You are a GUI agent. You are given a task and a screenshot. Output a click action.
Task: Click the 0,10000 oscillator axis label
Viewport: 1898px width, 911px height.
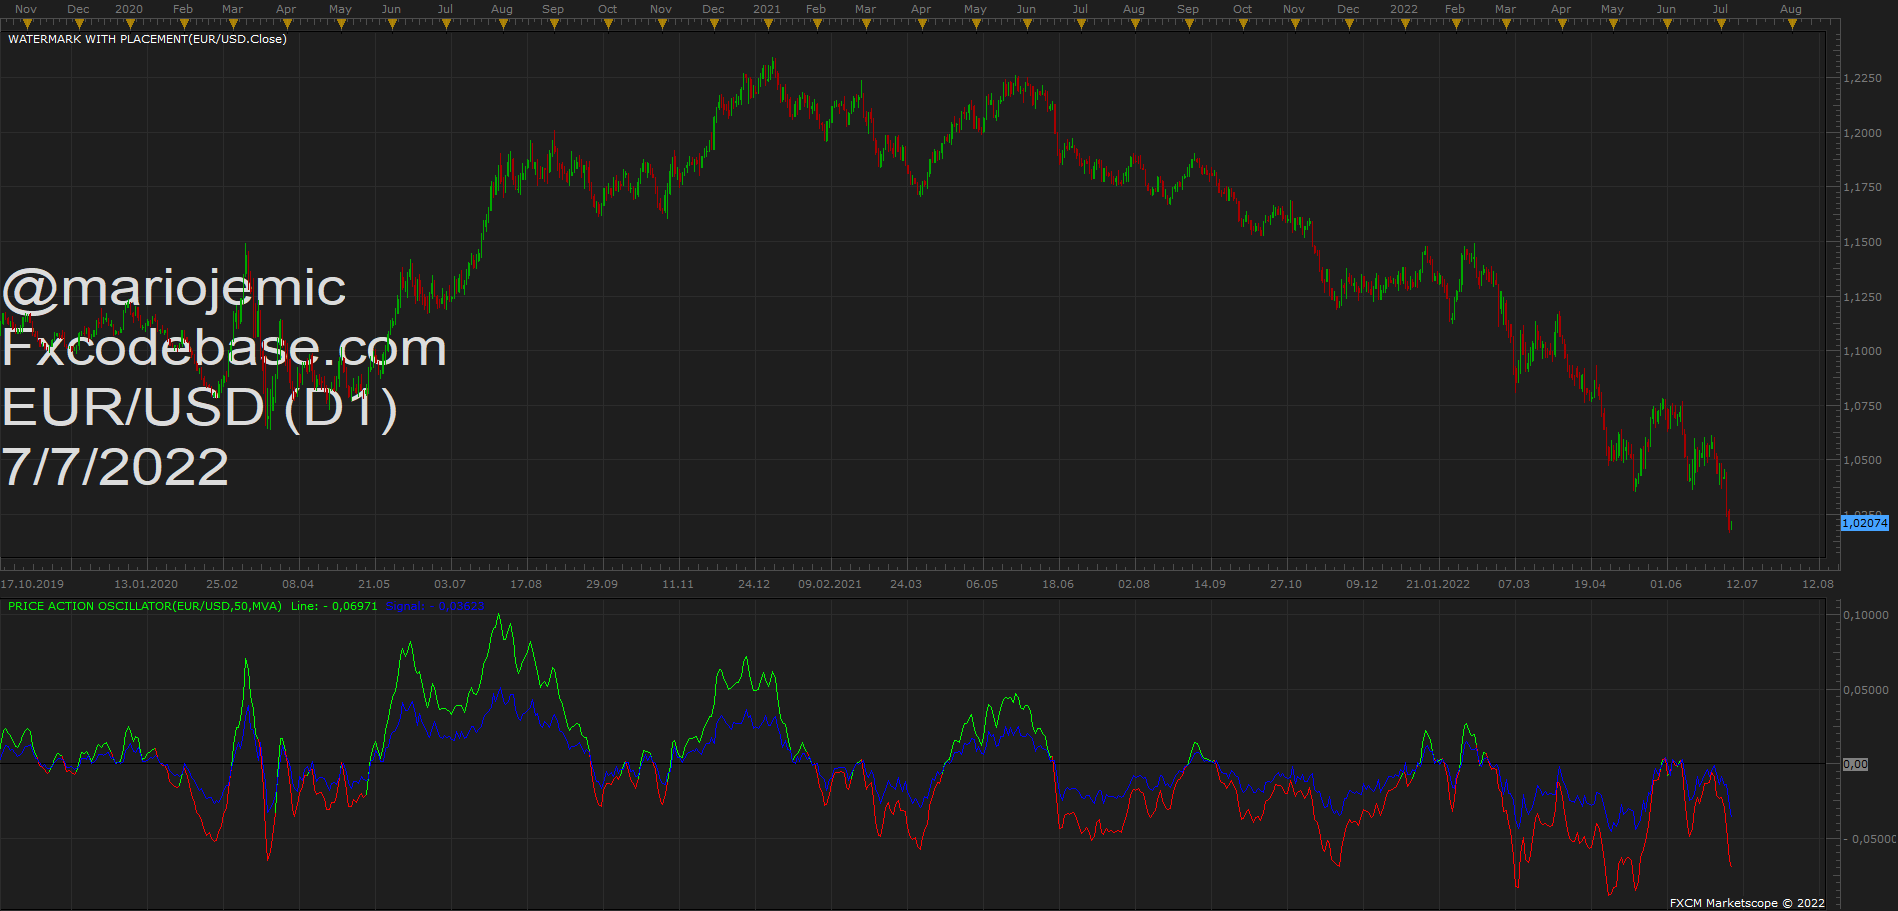click(x=1866, y=615)
